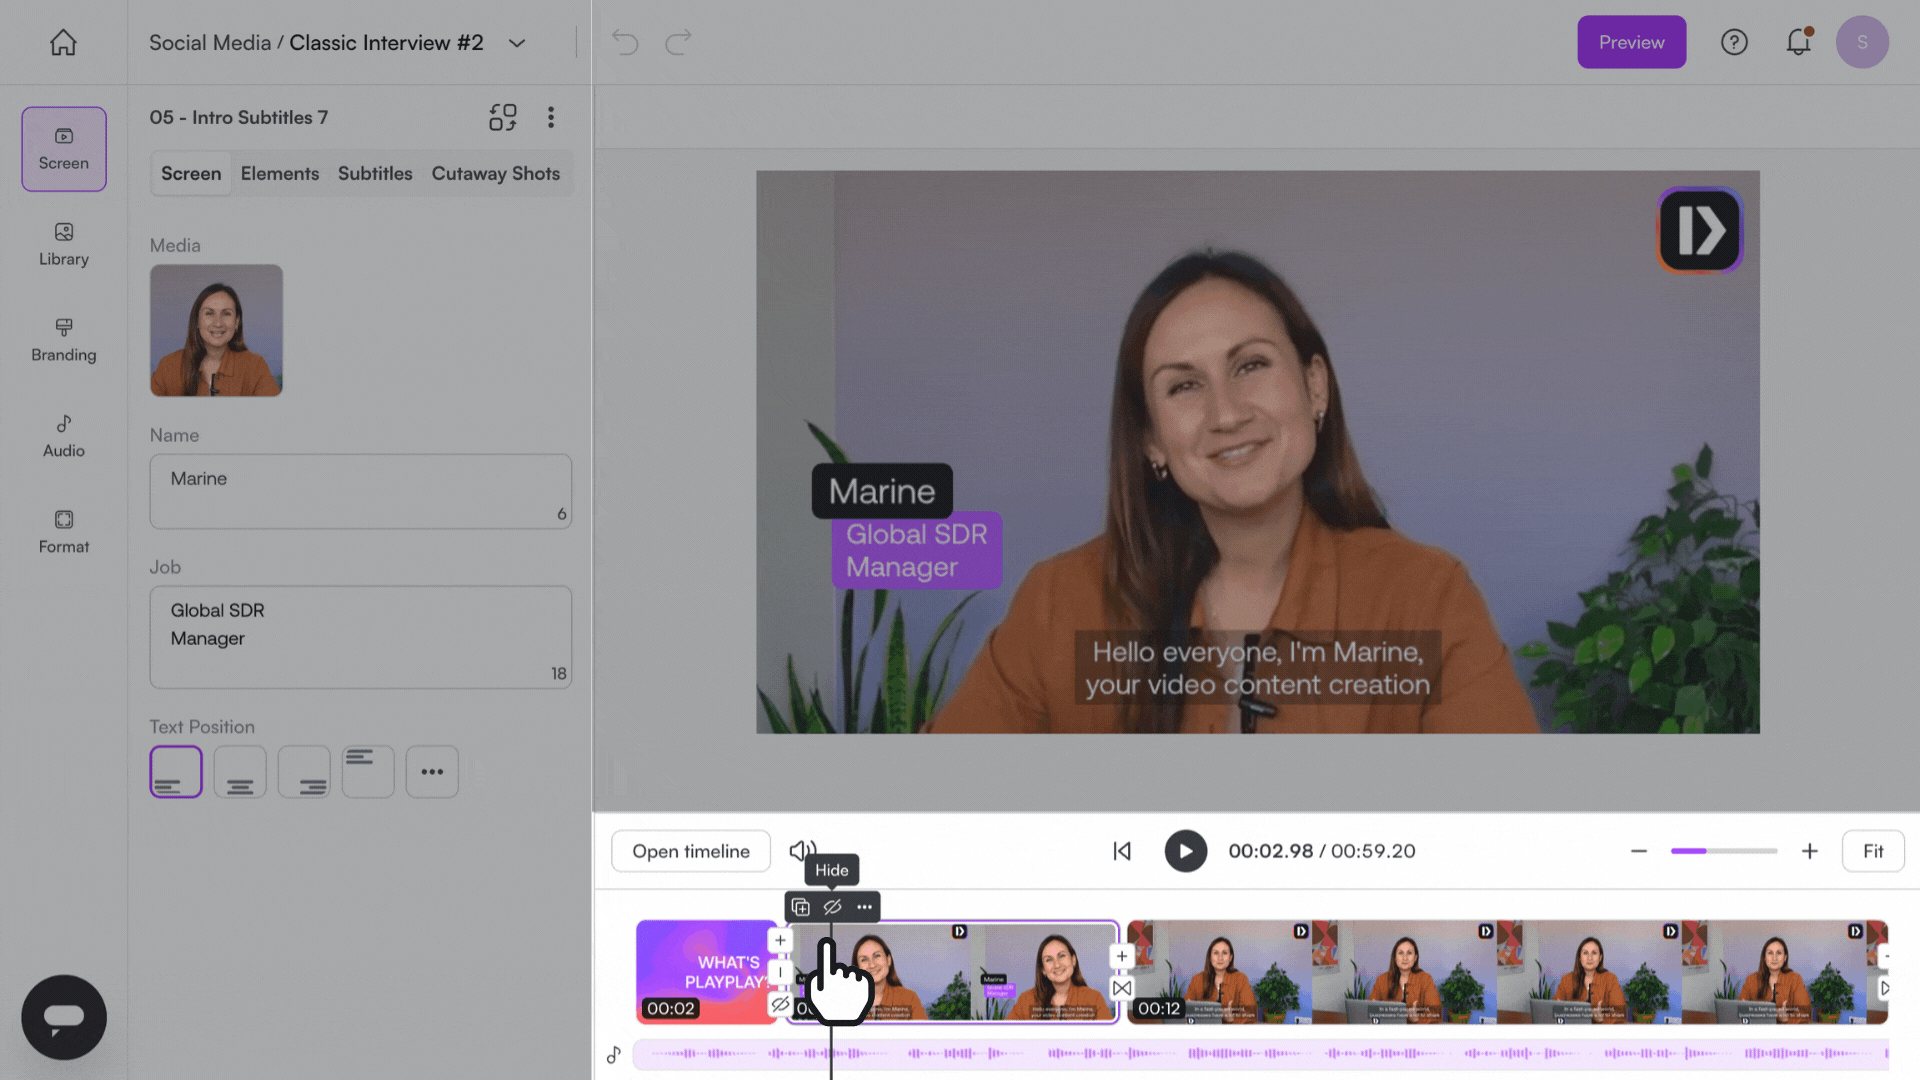Open the Audio panel in sidebar

(63, 436)
